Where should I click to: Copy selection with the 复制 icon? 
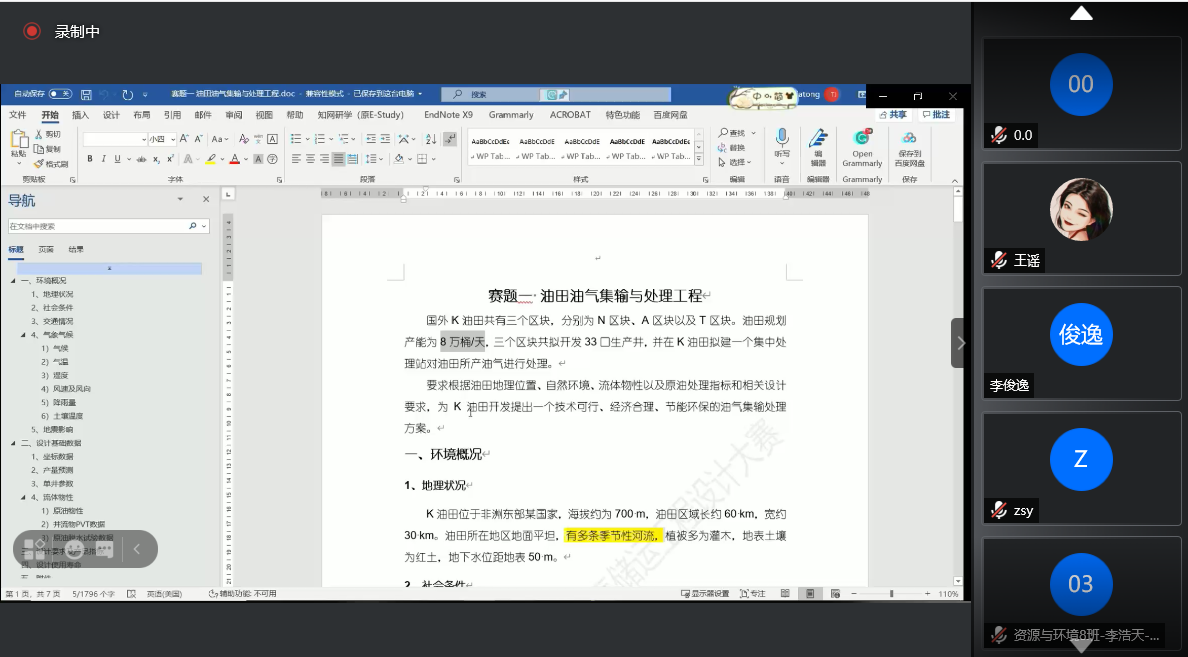(x=47, y=149)
